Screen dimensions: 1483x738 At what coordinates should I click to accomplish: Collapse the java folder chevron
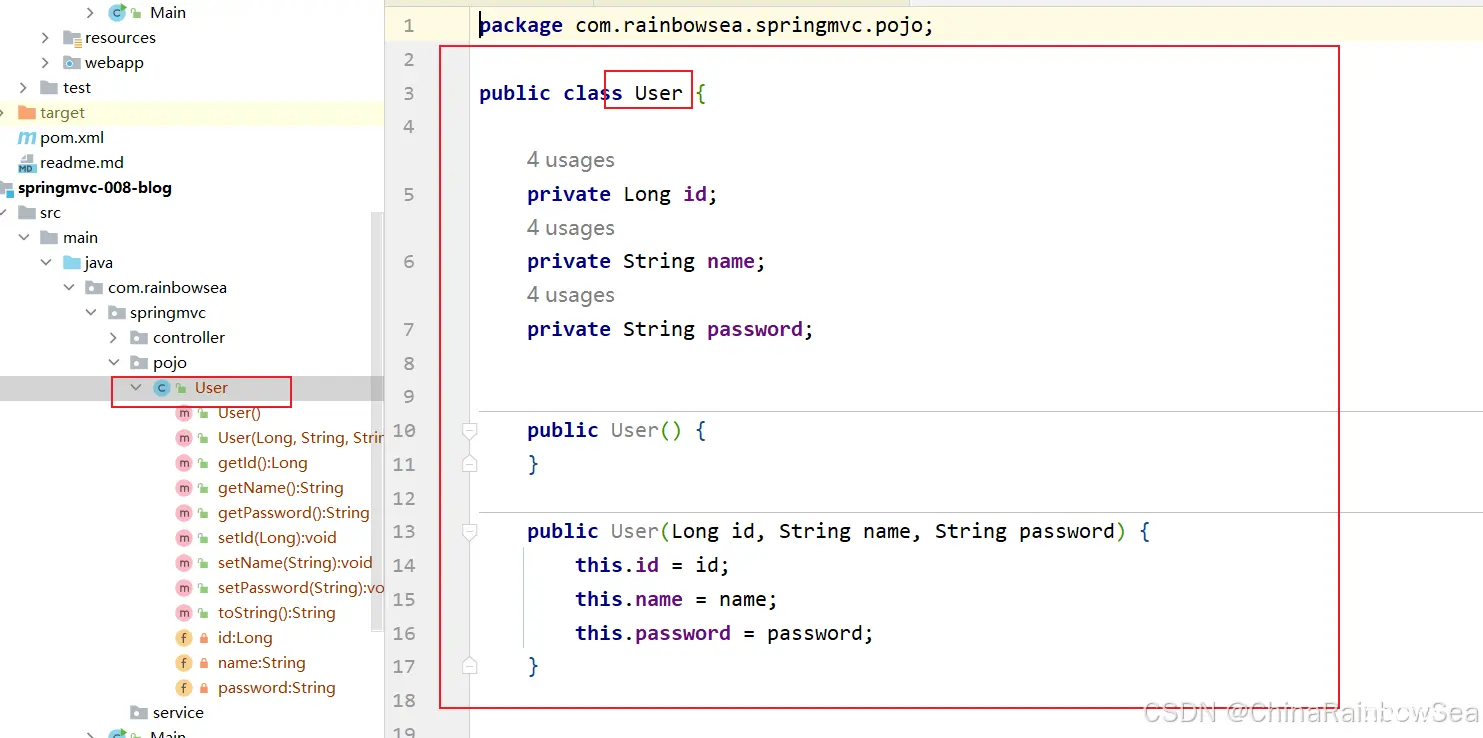tap(46, 263)
